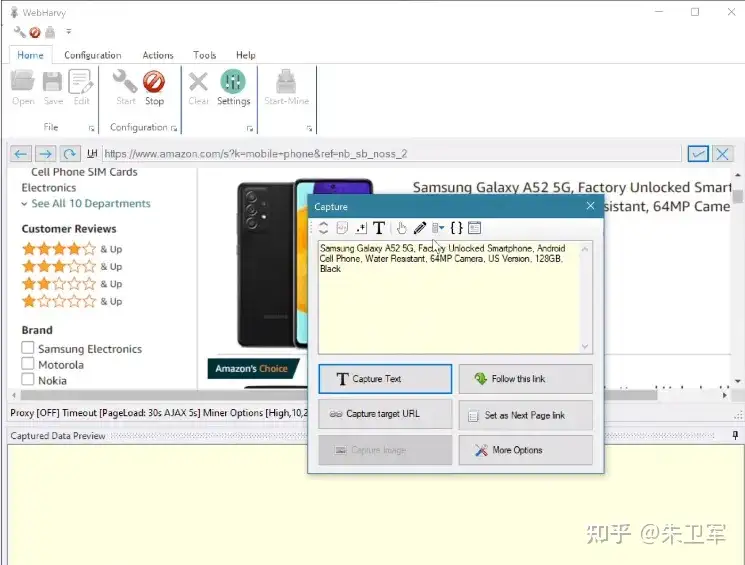
Task: Select the pencil edit icon in Capture toolbar
Action: [420, 228]
